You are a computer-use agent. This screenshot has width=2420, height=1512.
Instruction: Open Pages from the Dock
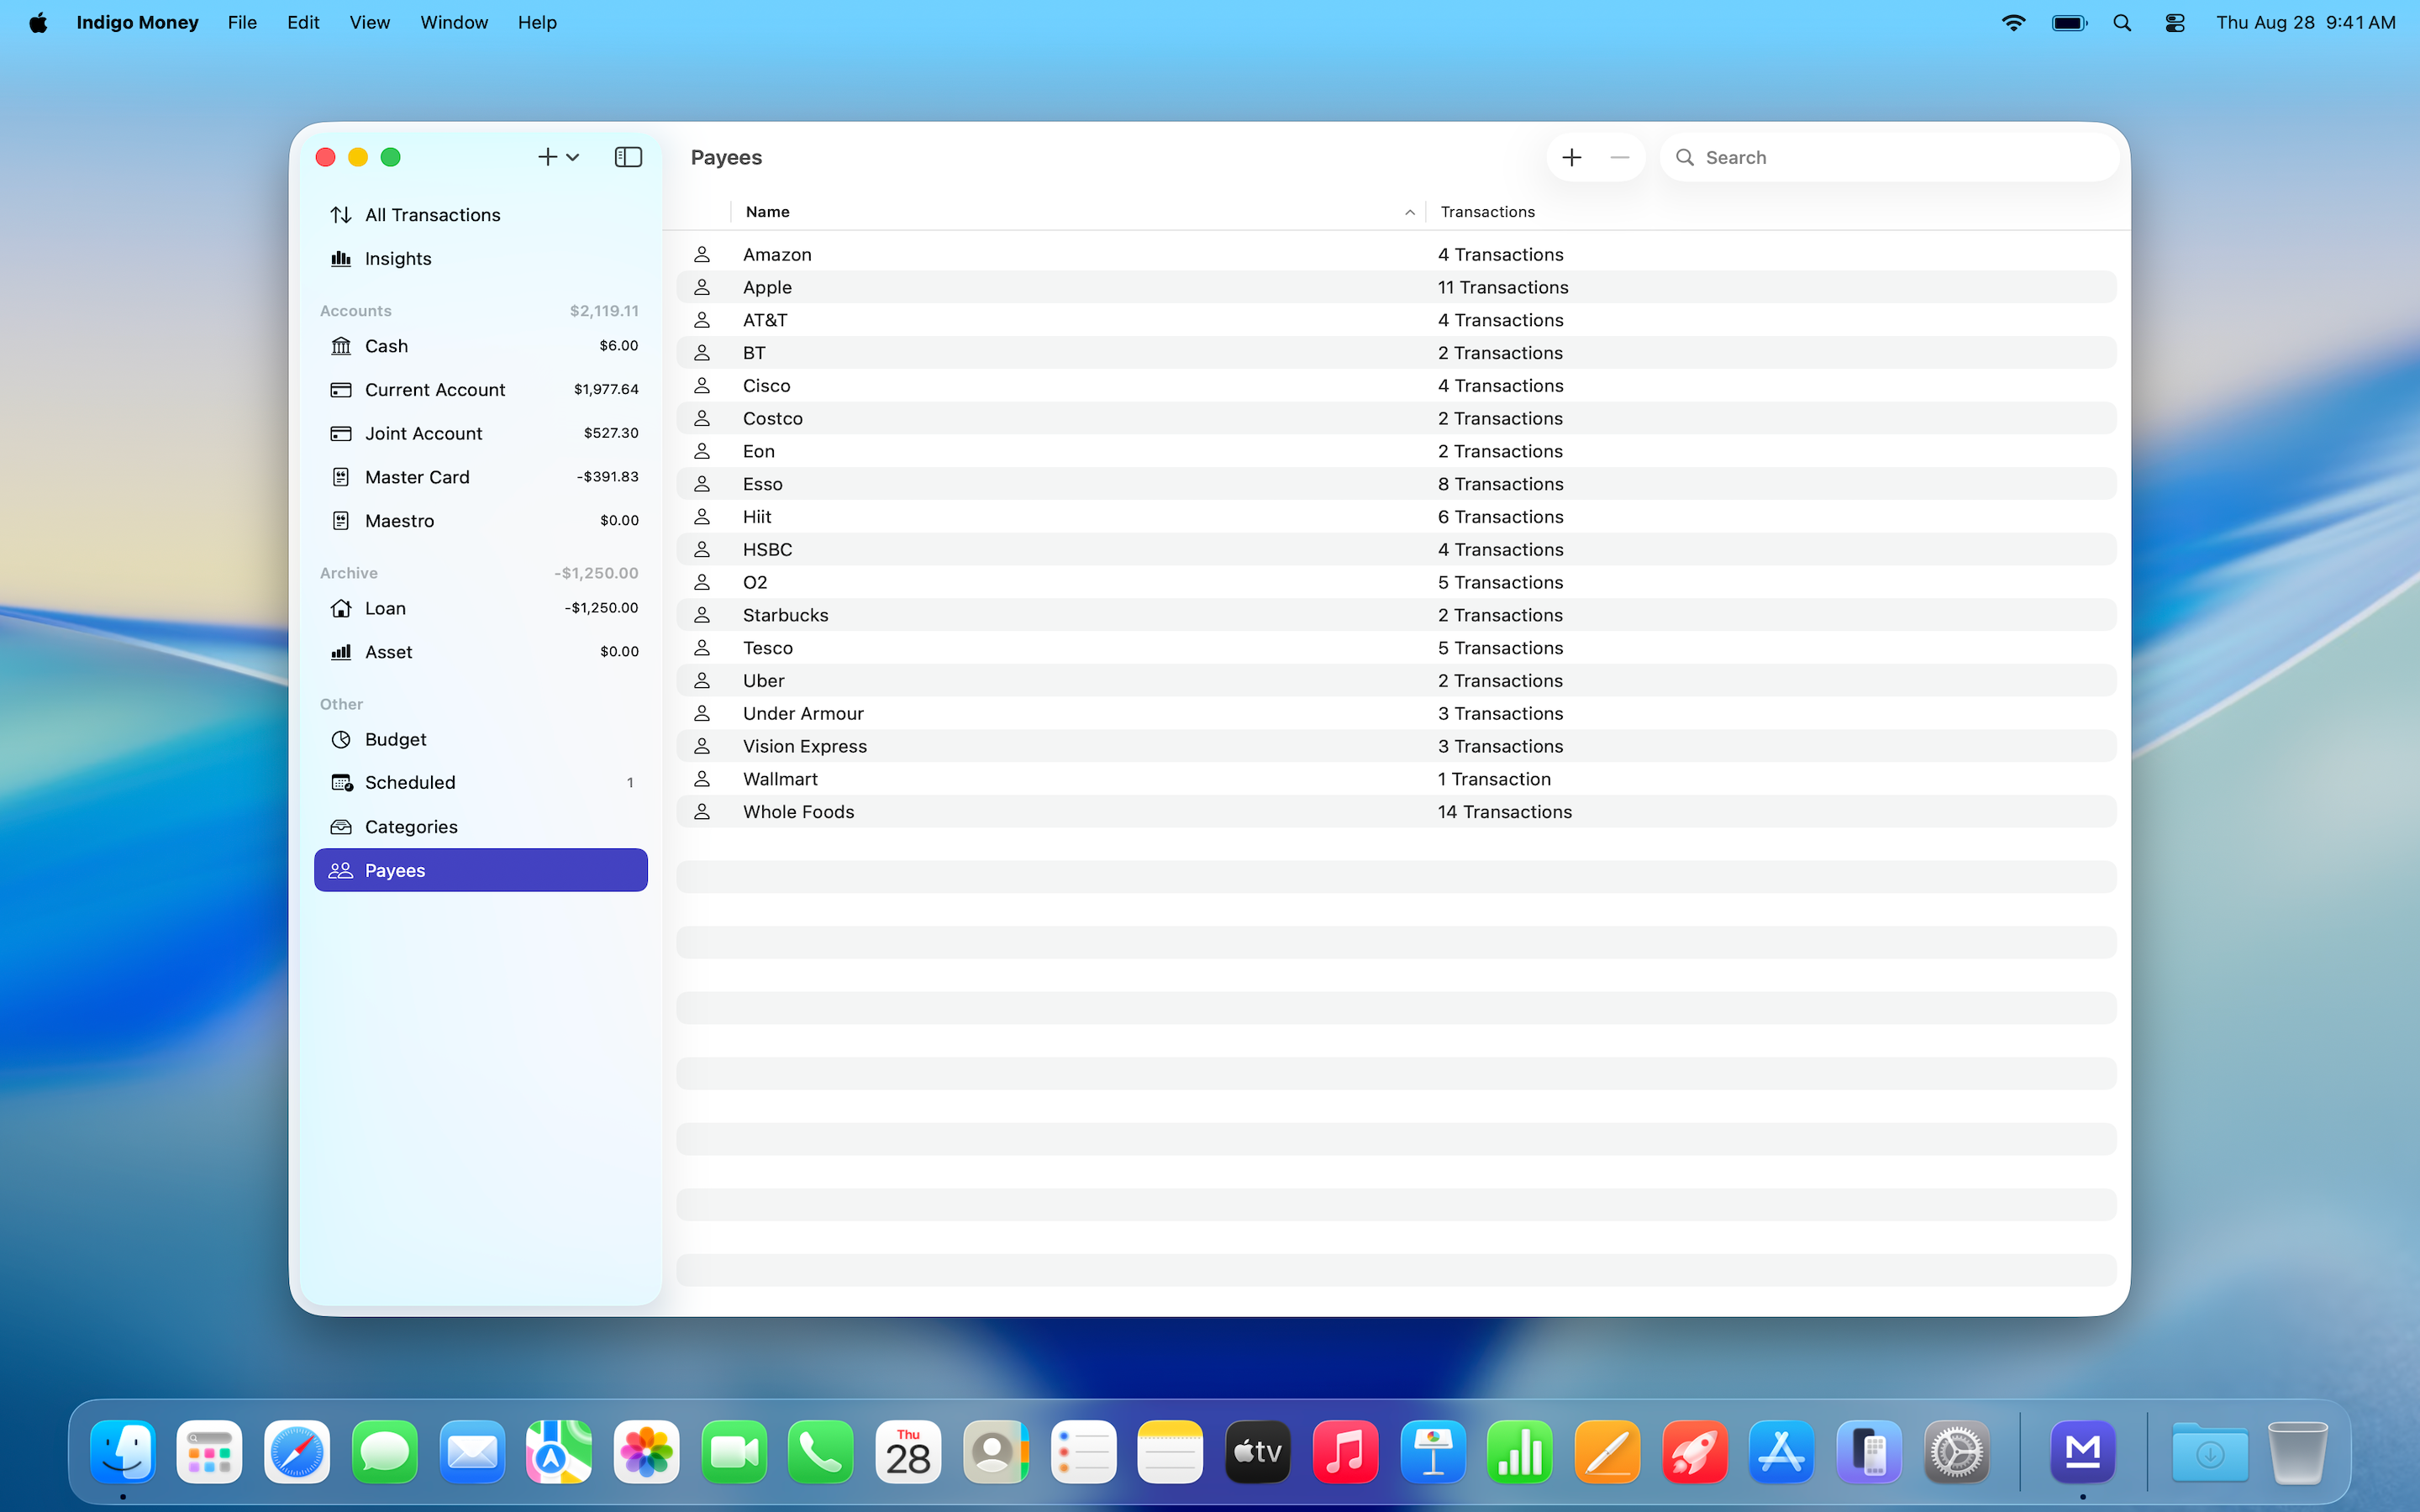tap(1608, 1452)
